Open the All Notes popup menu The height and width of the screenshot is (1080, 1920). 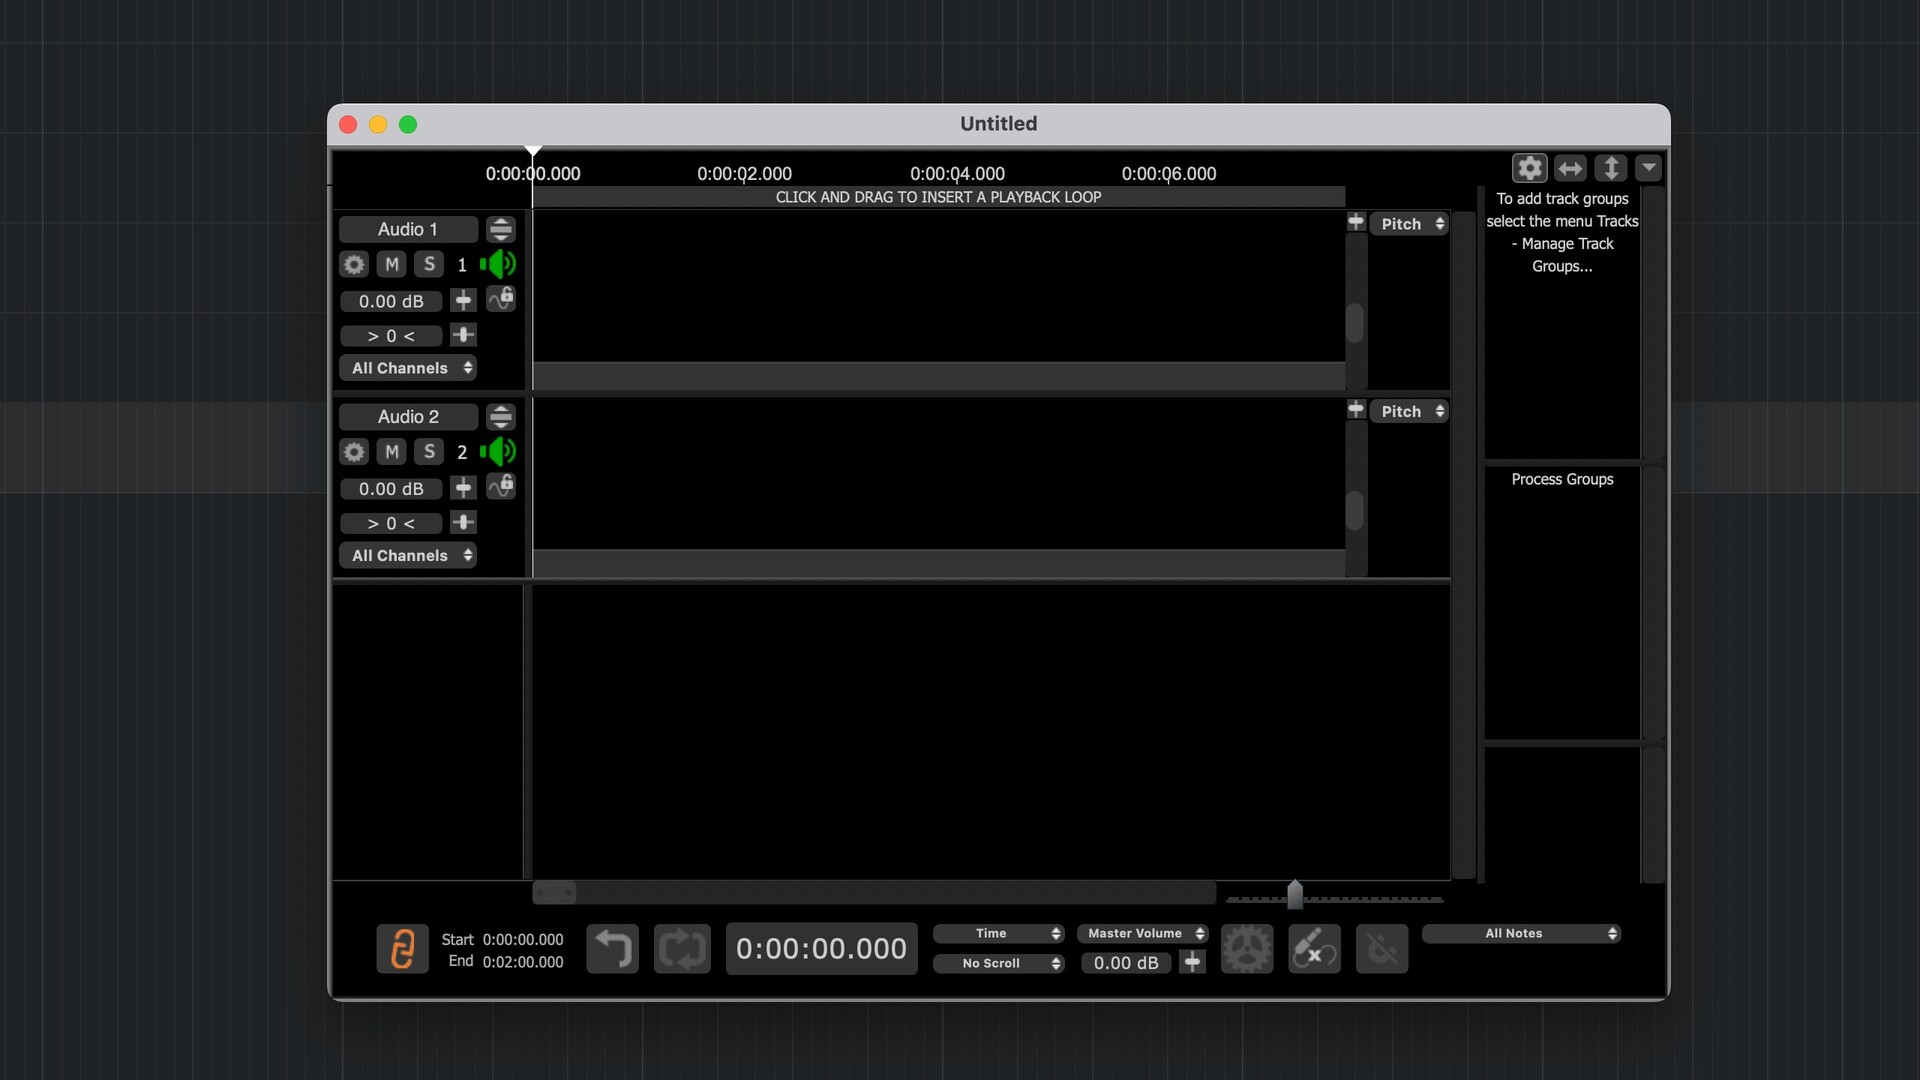pos(1521,933)
